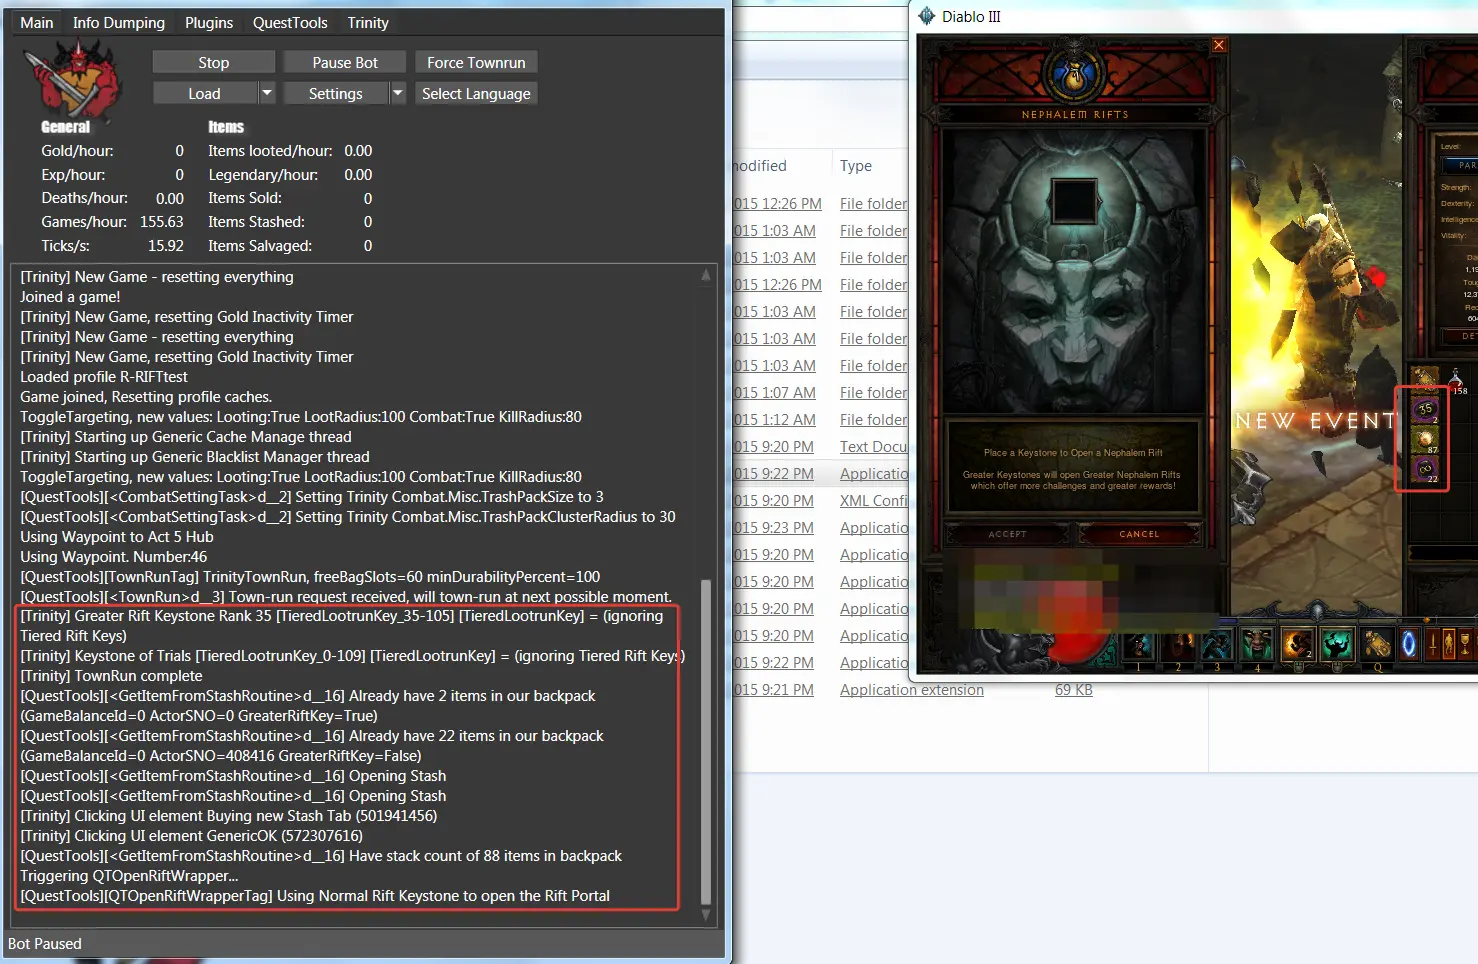Open the Load button dropdown arrow
This screenshot has width=1478, height=964.
266,93
